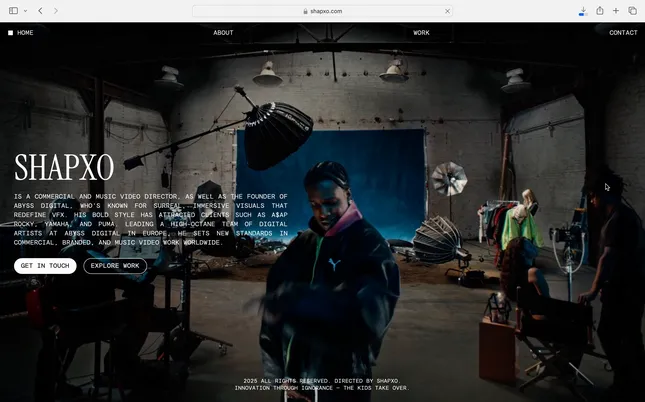Open the HOME nav link
Image resolution: width=645 pixels, height=402 pixels.
tap(25, 33)
